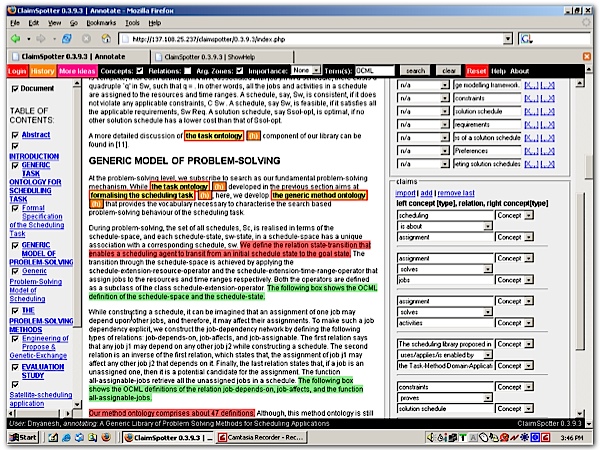Click the red highlighted 'Our method ontology comprises' sentence
600x450 pixels.
(x=172, y=413)
